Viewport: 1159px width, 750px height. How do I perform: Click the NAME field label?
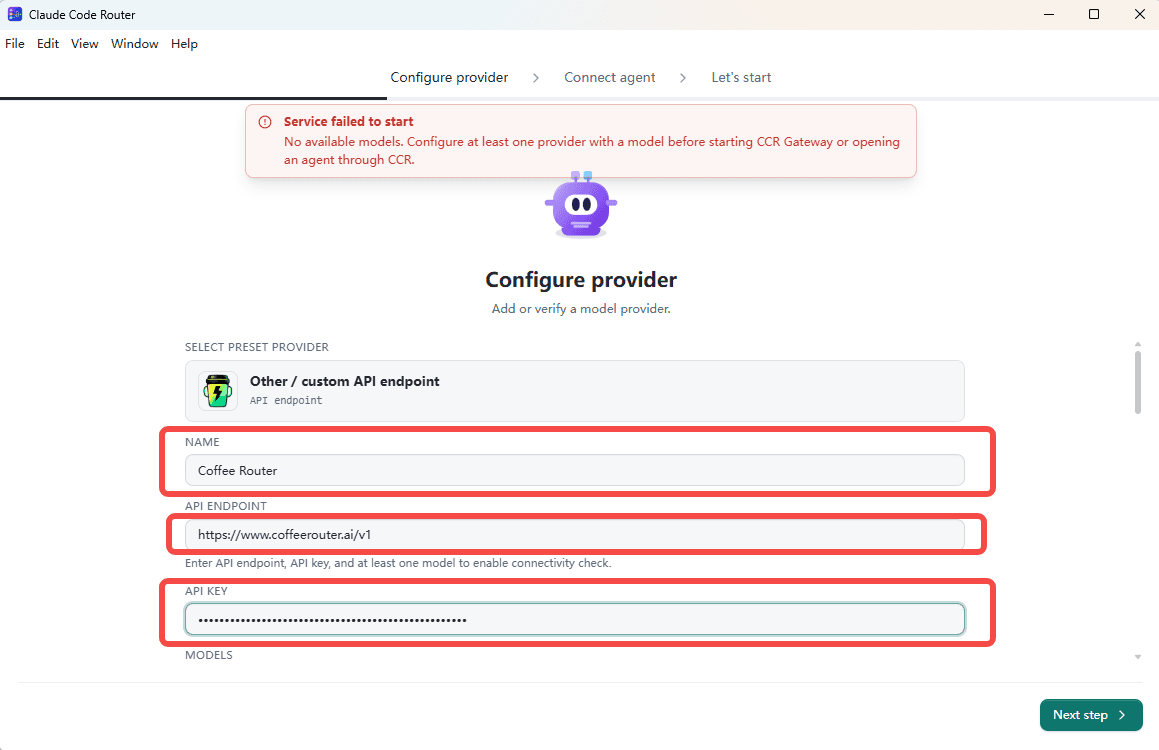(202, 442)
